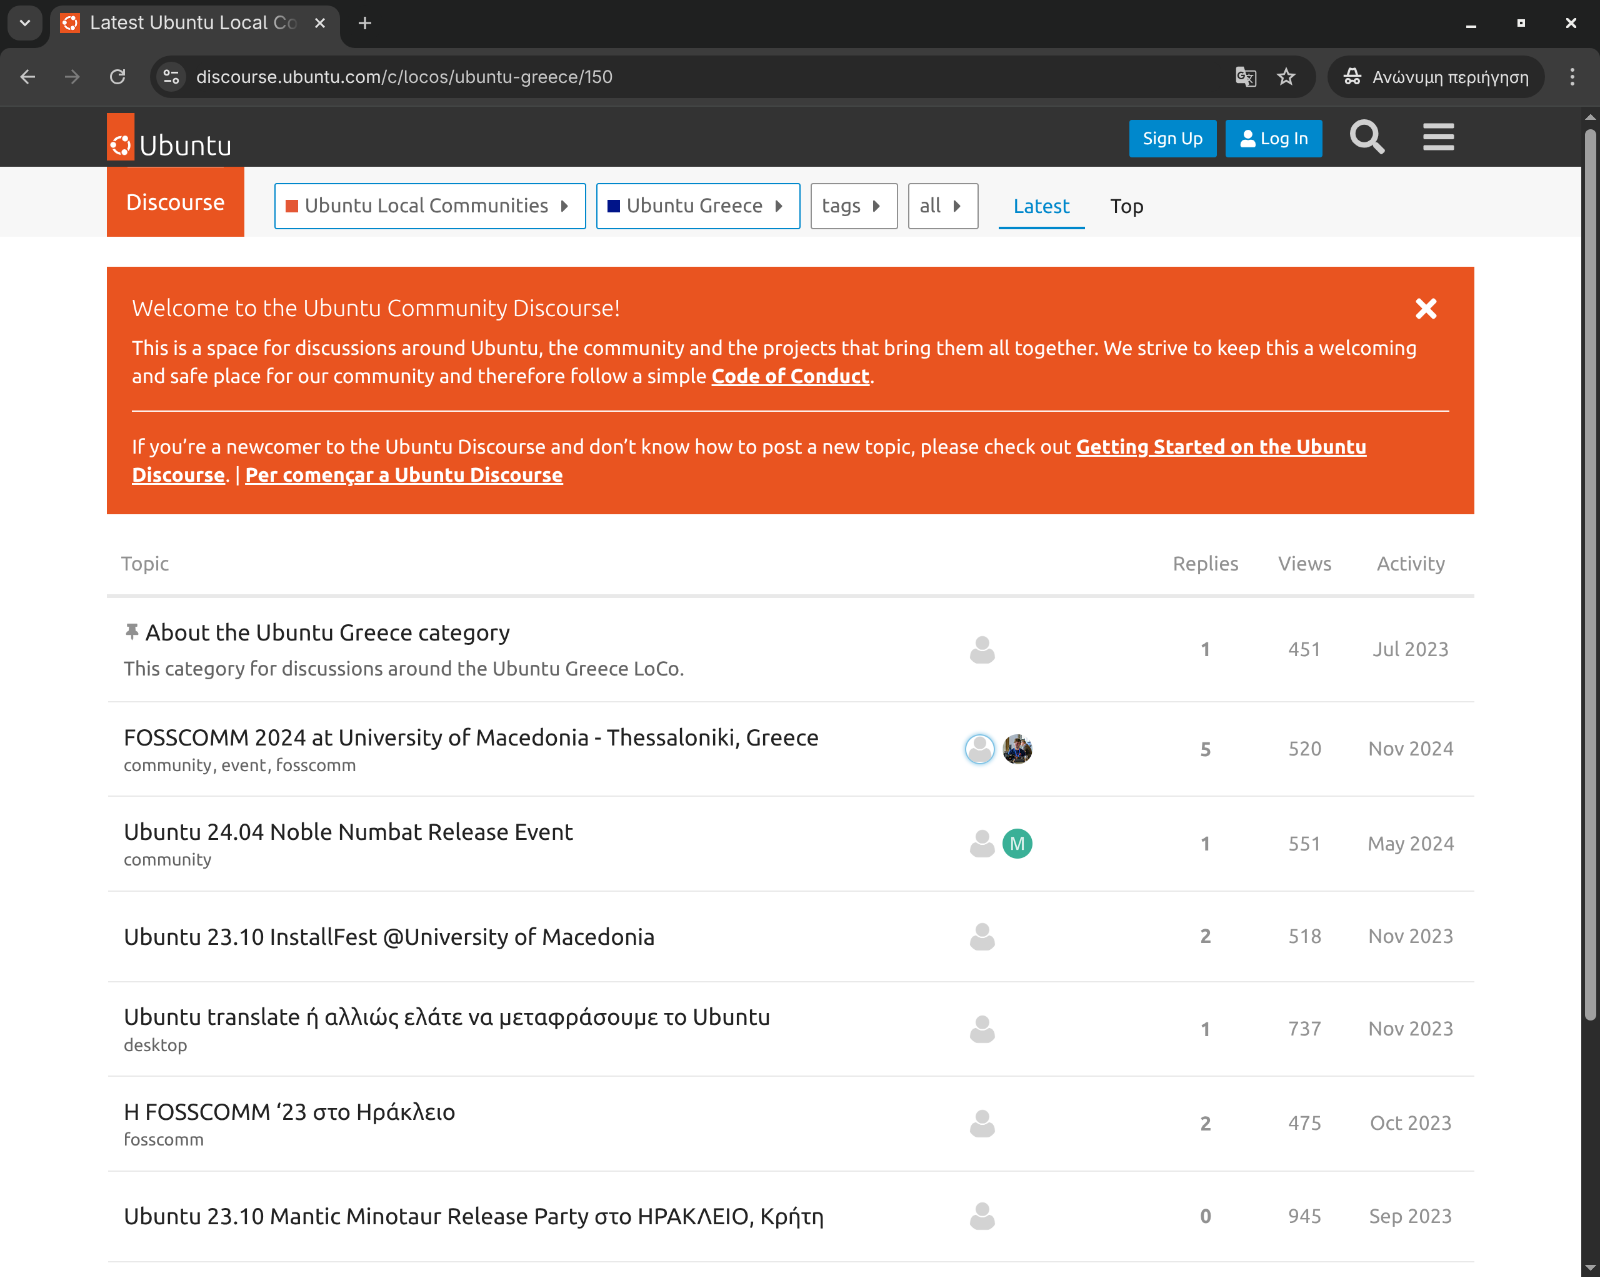
Task: Click the green M avatar
Action: (x=1018, y=844)
